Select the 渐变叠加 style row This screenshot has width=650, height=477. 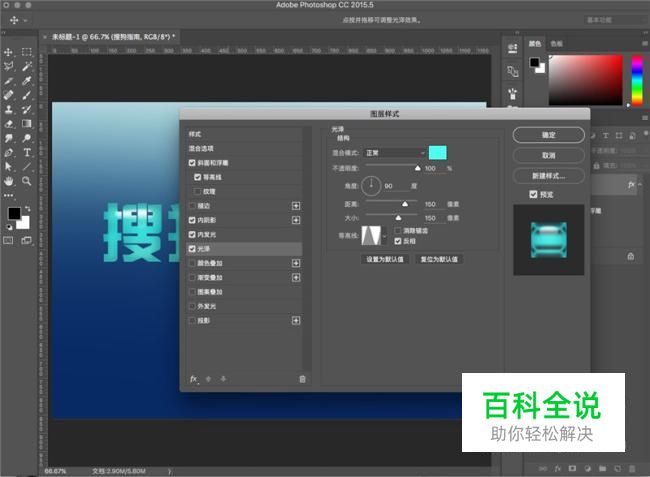click(245, 278)
